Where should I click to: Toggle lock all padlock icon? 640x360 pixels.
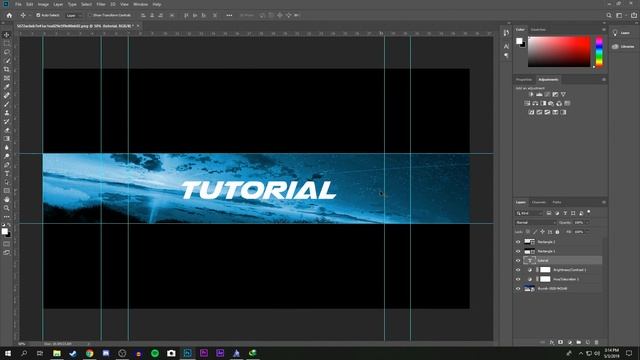[558, 232]
